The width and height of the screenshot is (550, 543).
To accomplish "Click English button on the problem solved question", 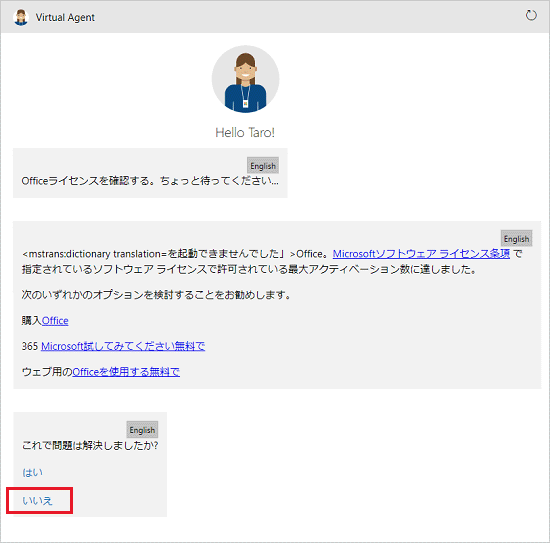I will [142, 430].
